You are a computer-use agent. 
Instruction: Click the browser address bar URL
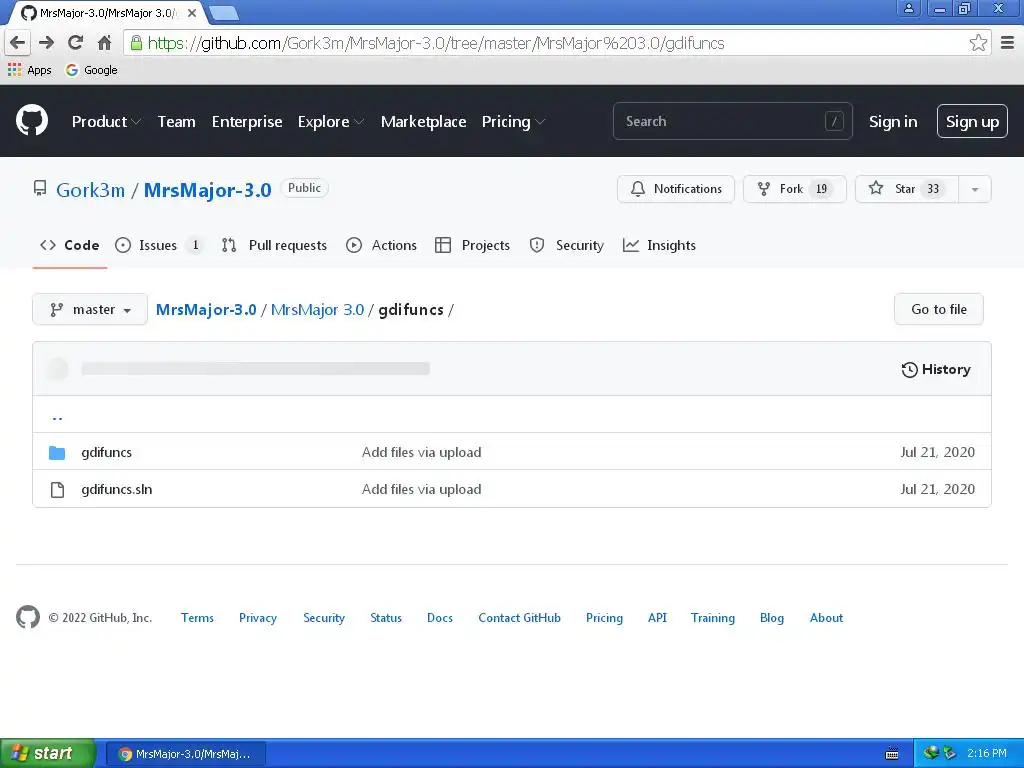coord(436,43)
